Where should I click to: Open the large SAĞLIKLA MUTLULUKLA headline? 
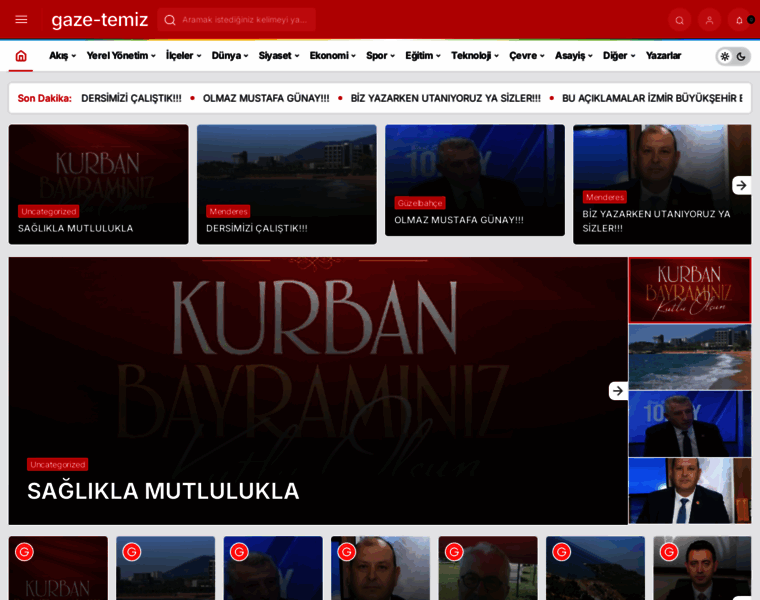[163, 491]
